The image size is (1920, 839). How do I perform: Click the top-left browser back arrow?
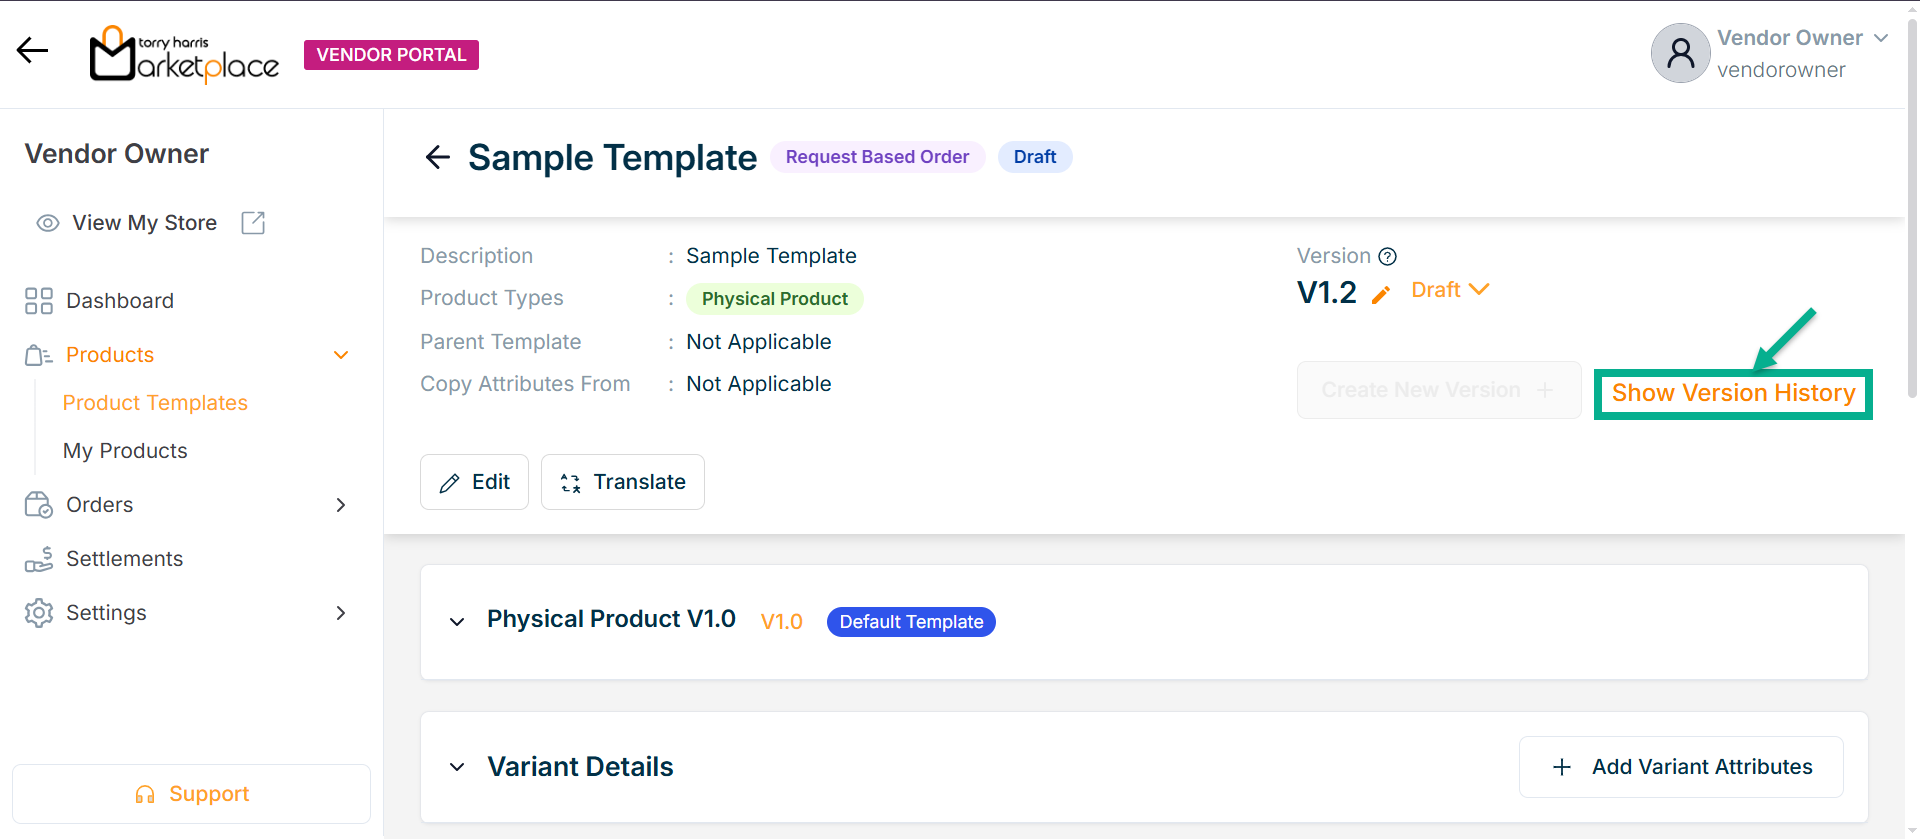pyautogui.click(x=33, y=50)
